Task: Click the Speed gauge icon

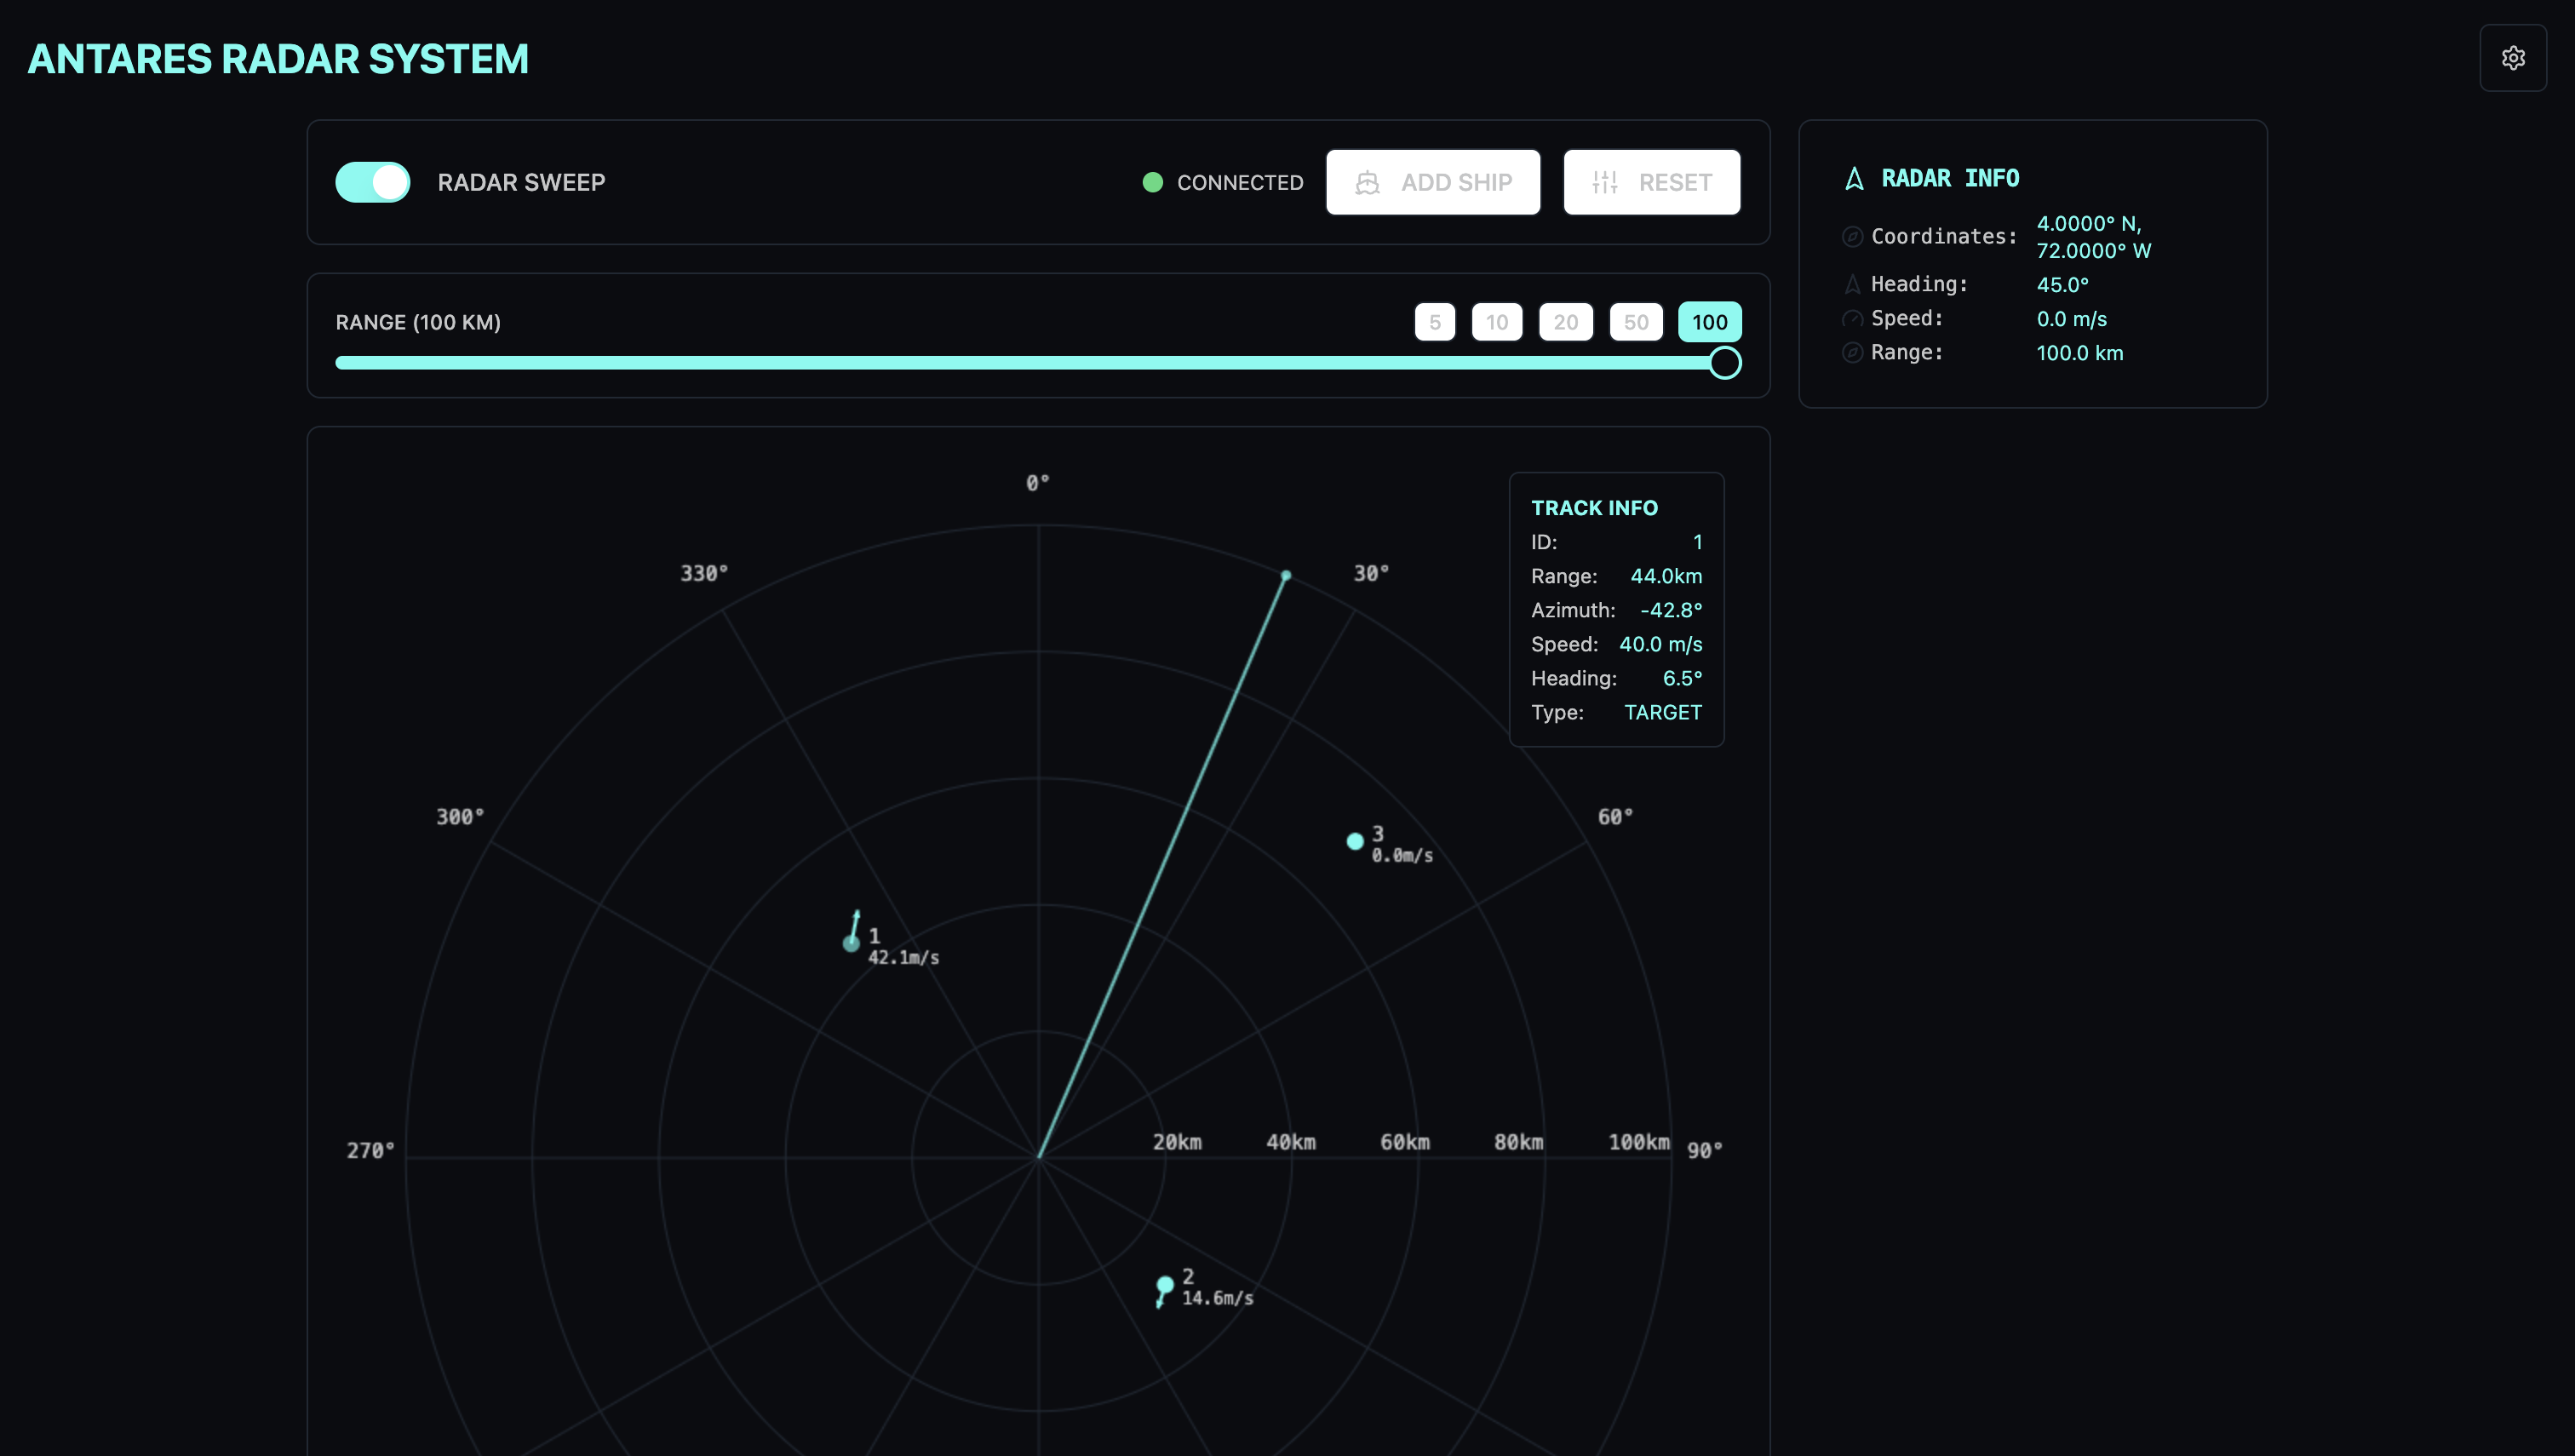Action: coord(1852,319)
